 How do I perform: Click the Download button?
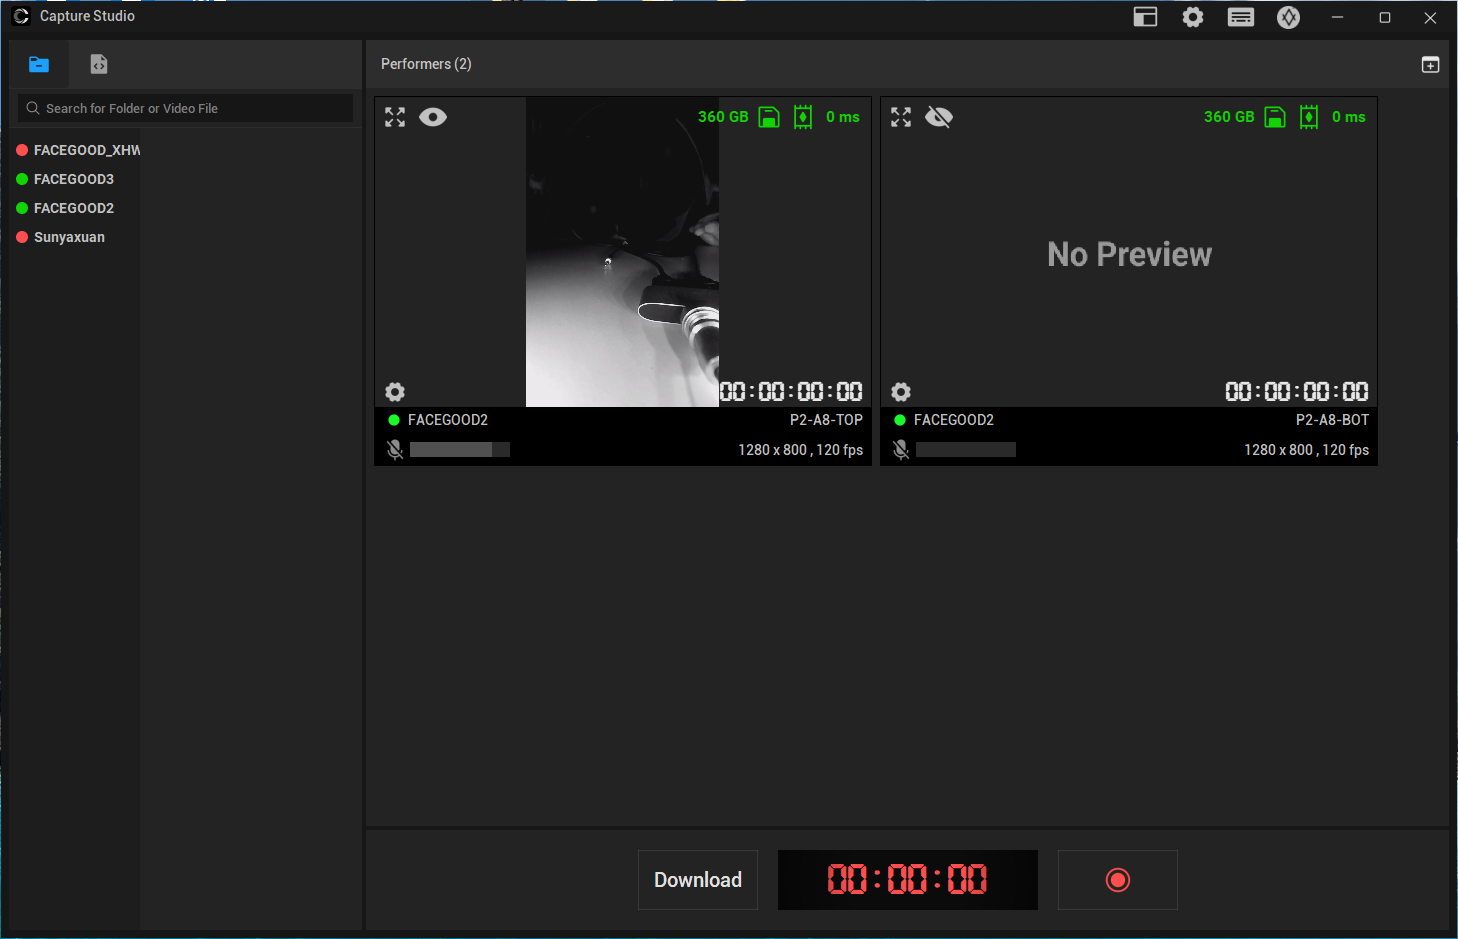point(698,880)
